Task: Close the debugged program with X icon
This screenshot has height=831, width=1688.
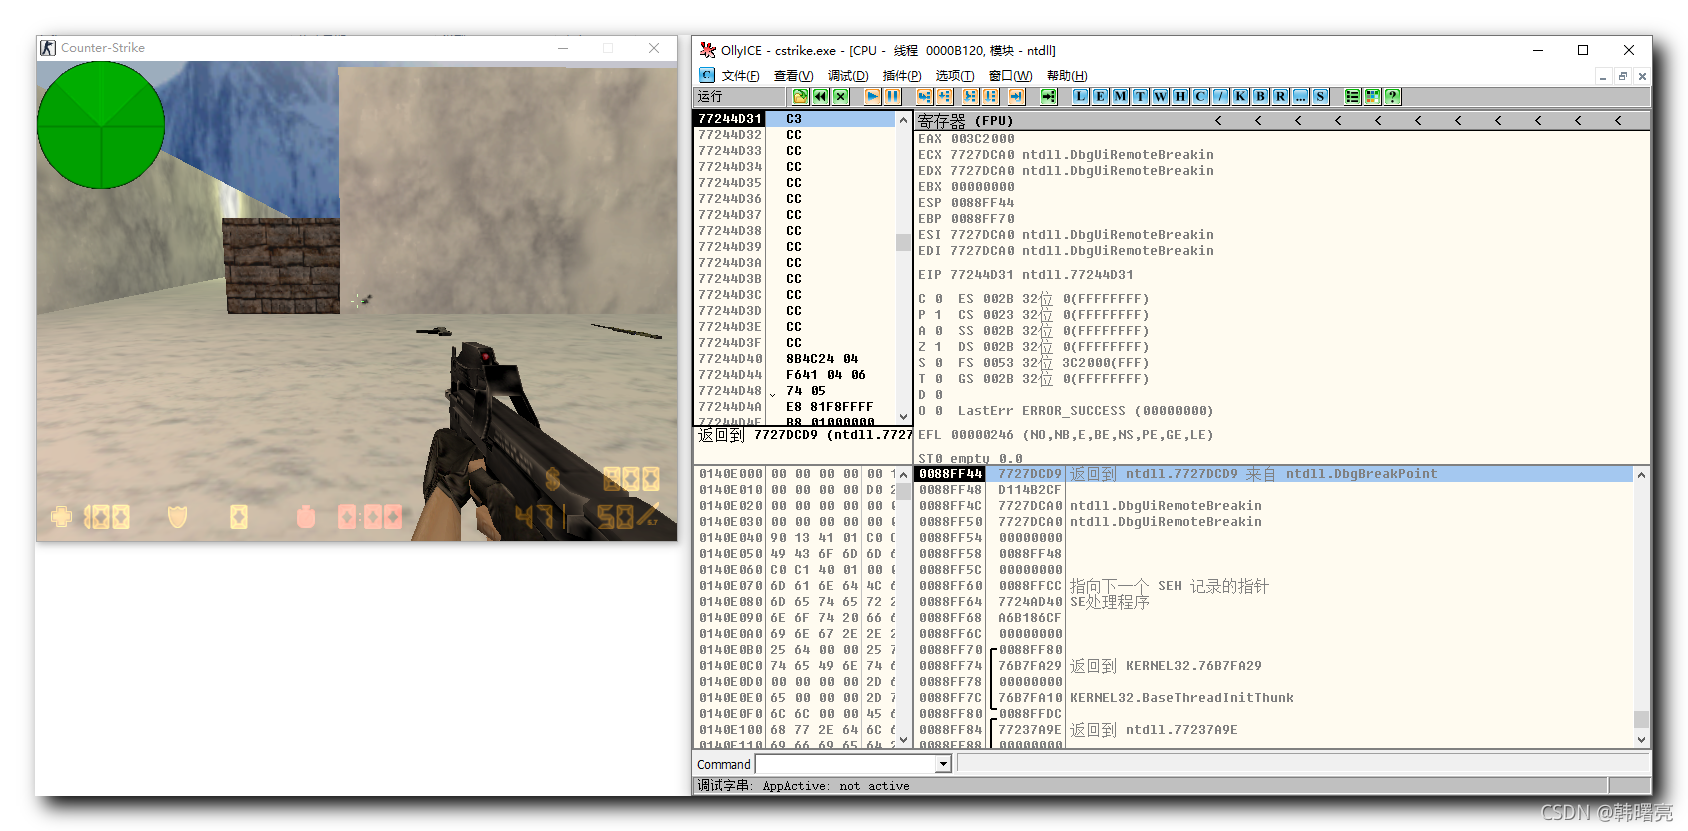Action: coord(841,96)
